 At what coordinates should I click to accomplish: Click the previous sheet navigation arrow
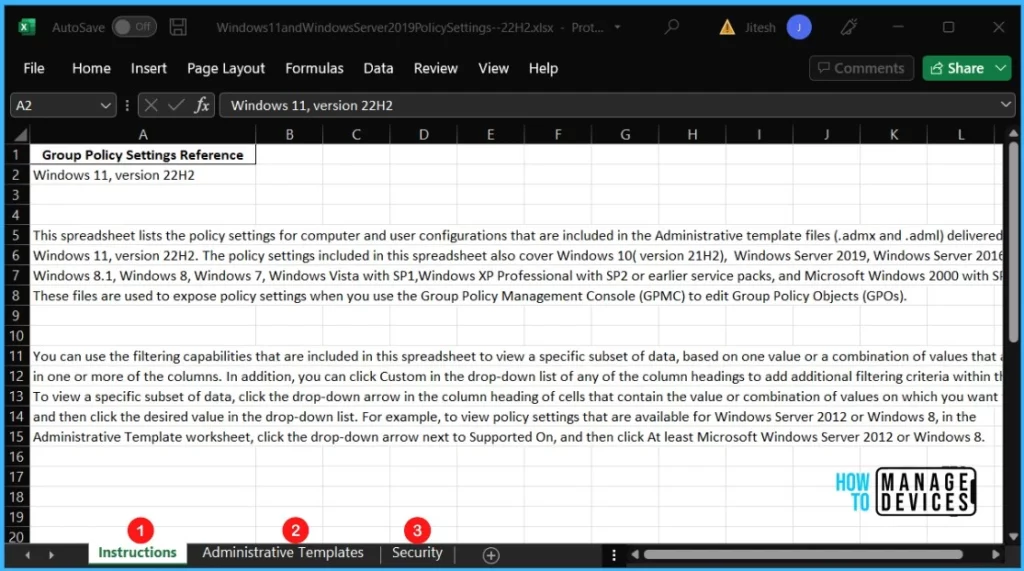point(27,555)
